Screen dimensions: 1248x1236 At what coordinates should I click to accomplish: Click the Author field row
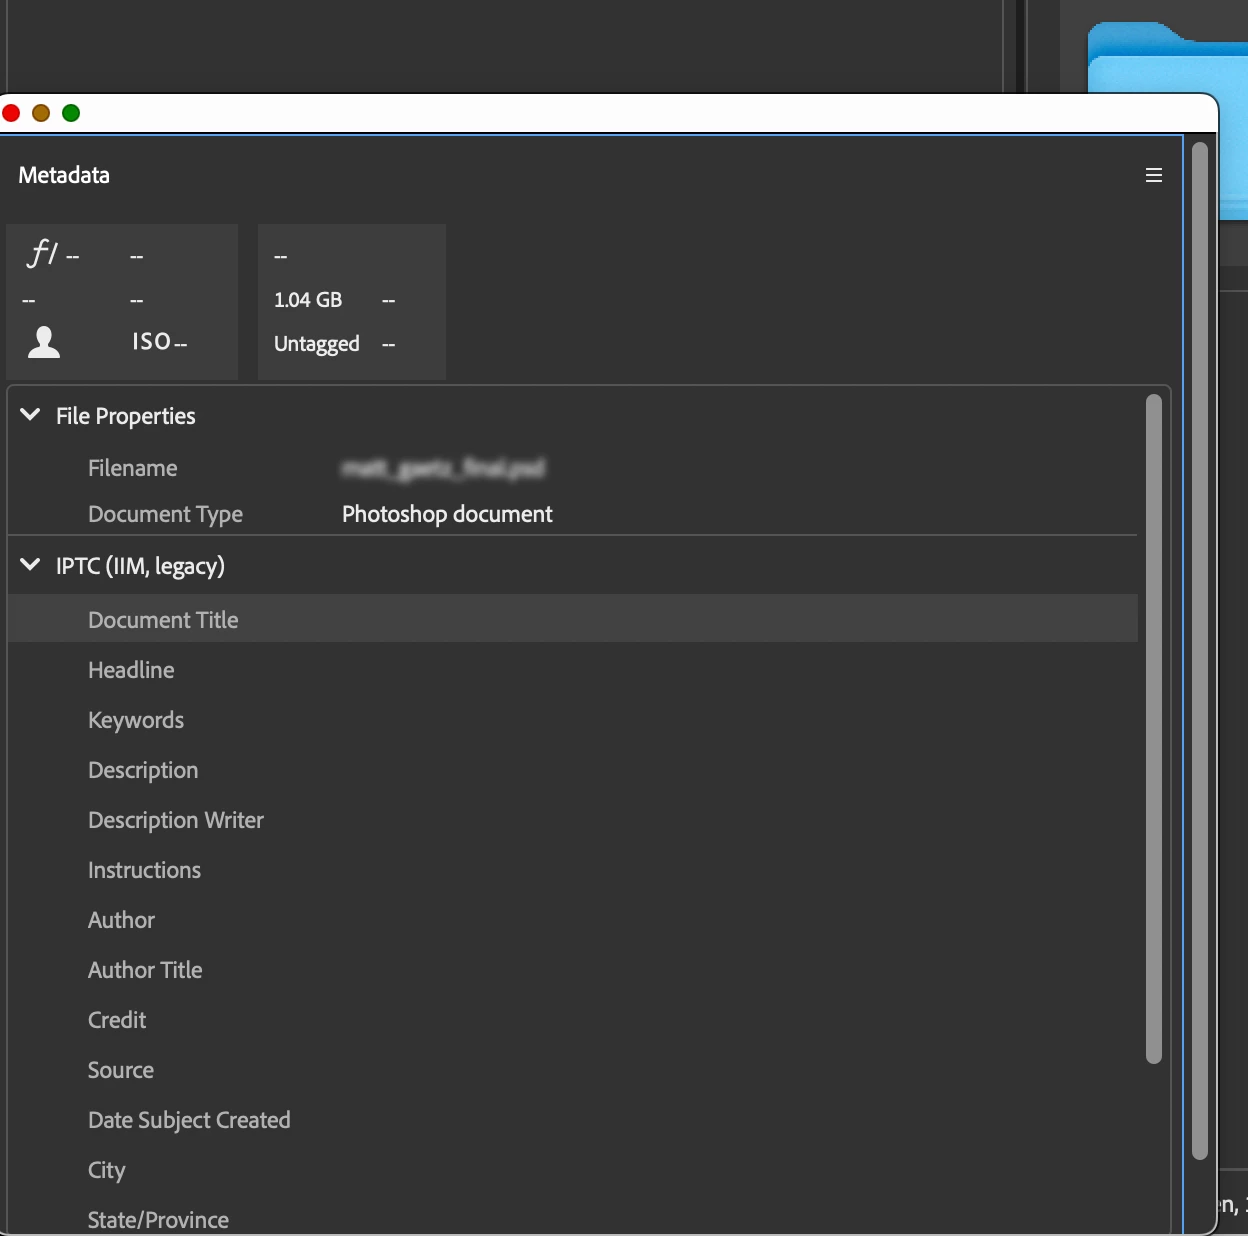[x=573, y=920]
